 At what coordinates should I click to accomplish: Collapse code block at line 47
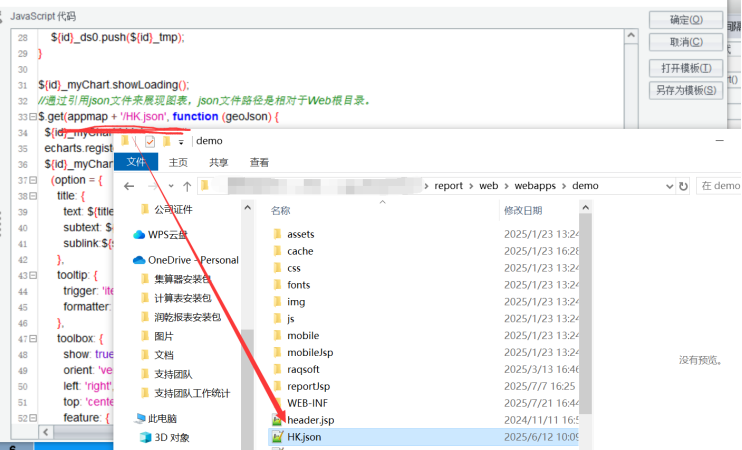(x=33, y=339)
